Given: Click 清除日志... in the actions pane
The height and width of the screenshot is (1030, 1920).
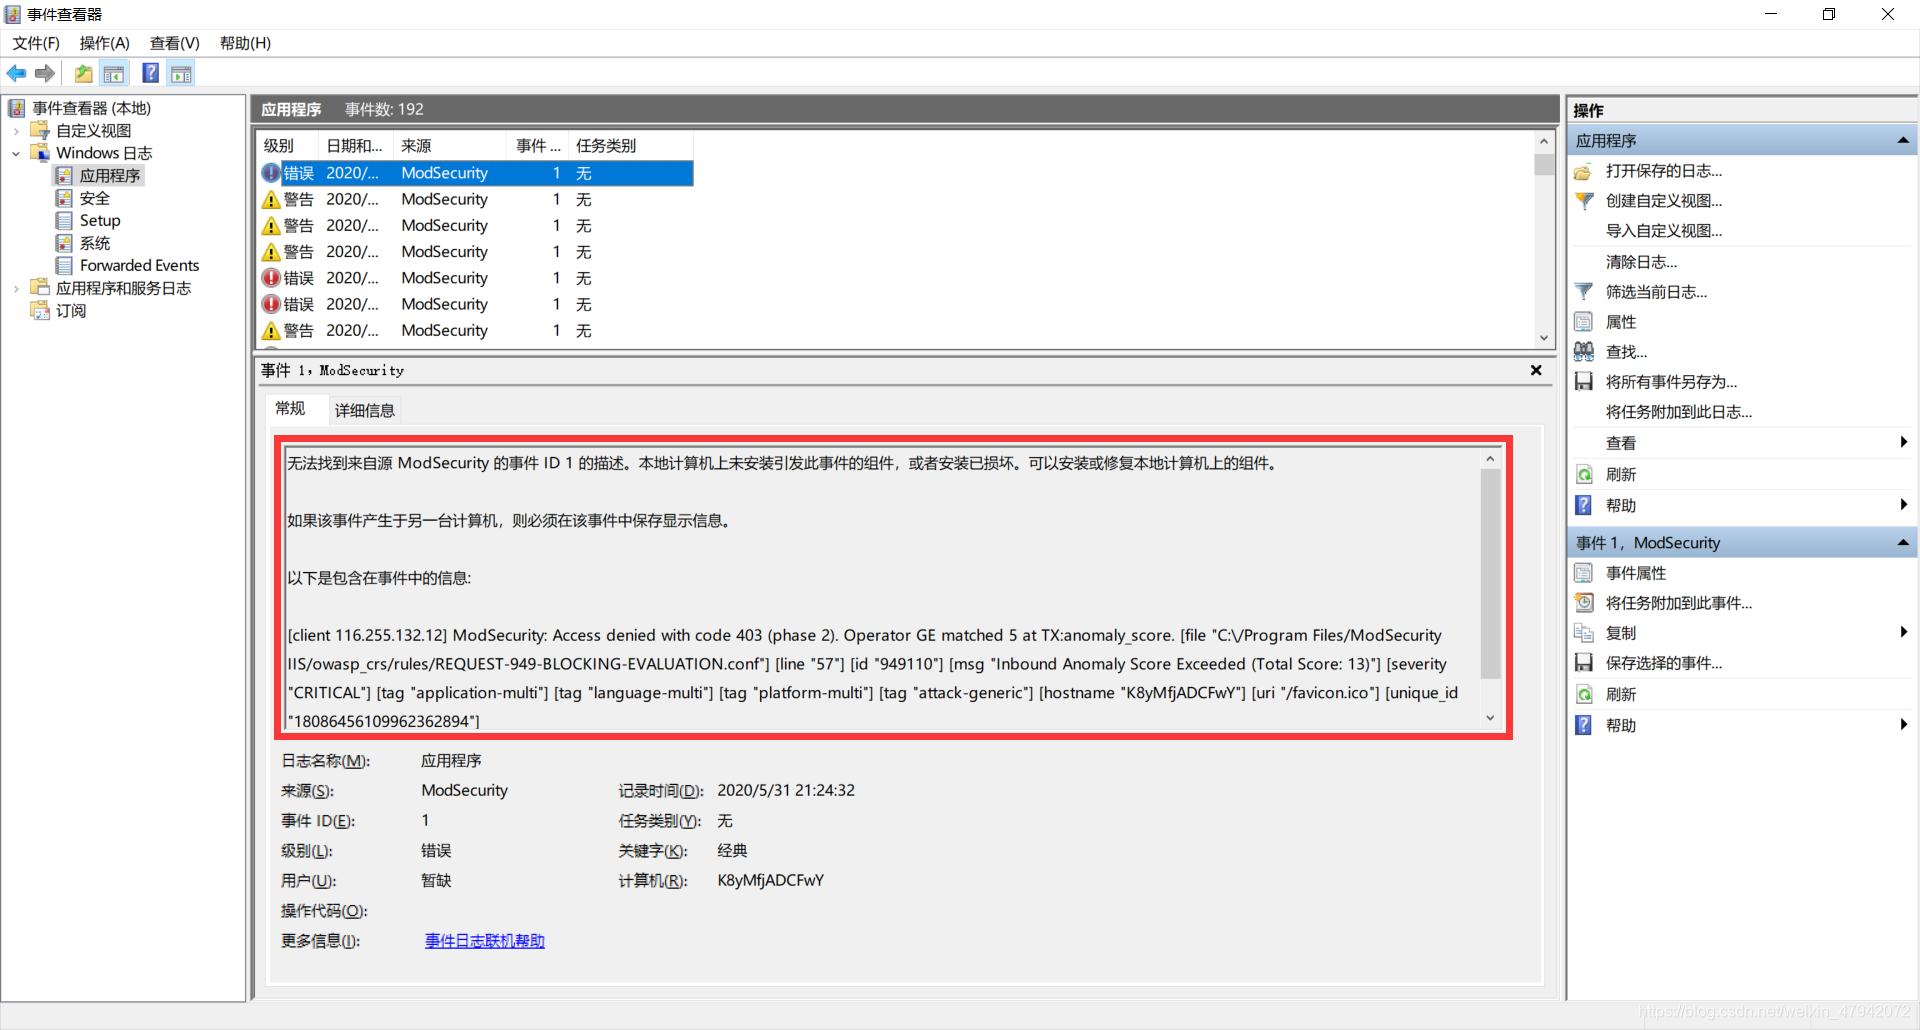Looking at the screenshot, I should tap(1641, 262).
